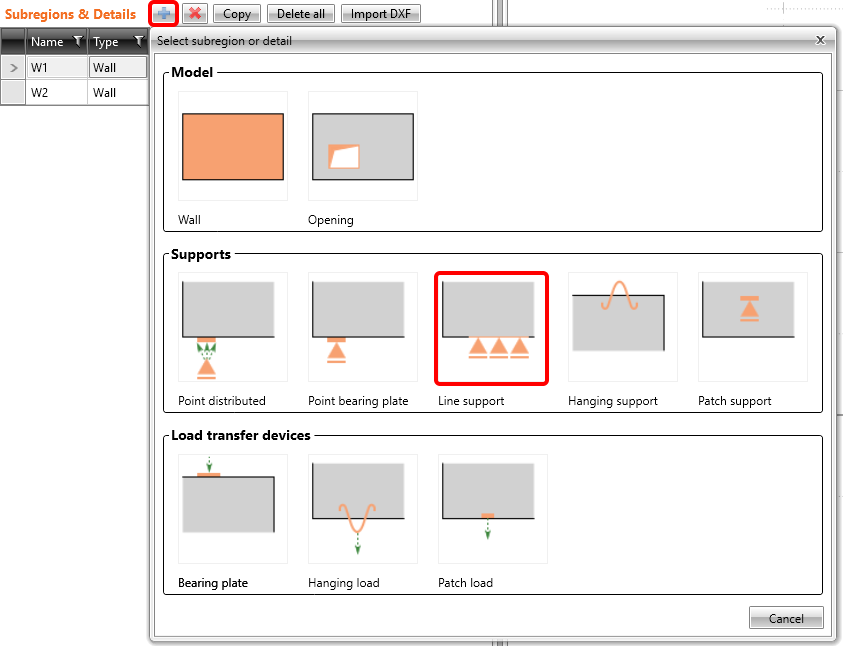Choose the Opening model icon
The image size is (843, 646).
click(362, 146)
